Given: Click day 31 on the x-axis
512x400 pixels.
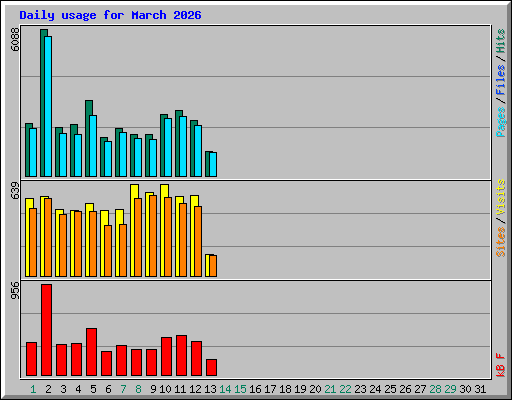Looking at the screenshot, I should 480,389.
